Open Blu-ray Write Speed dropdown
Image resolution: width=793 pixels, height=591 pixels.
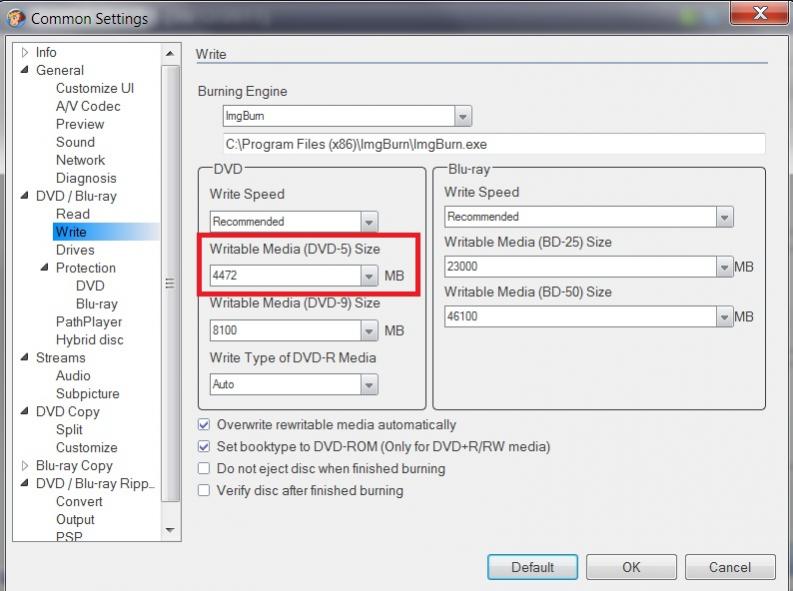tap(724, 217)
